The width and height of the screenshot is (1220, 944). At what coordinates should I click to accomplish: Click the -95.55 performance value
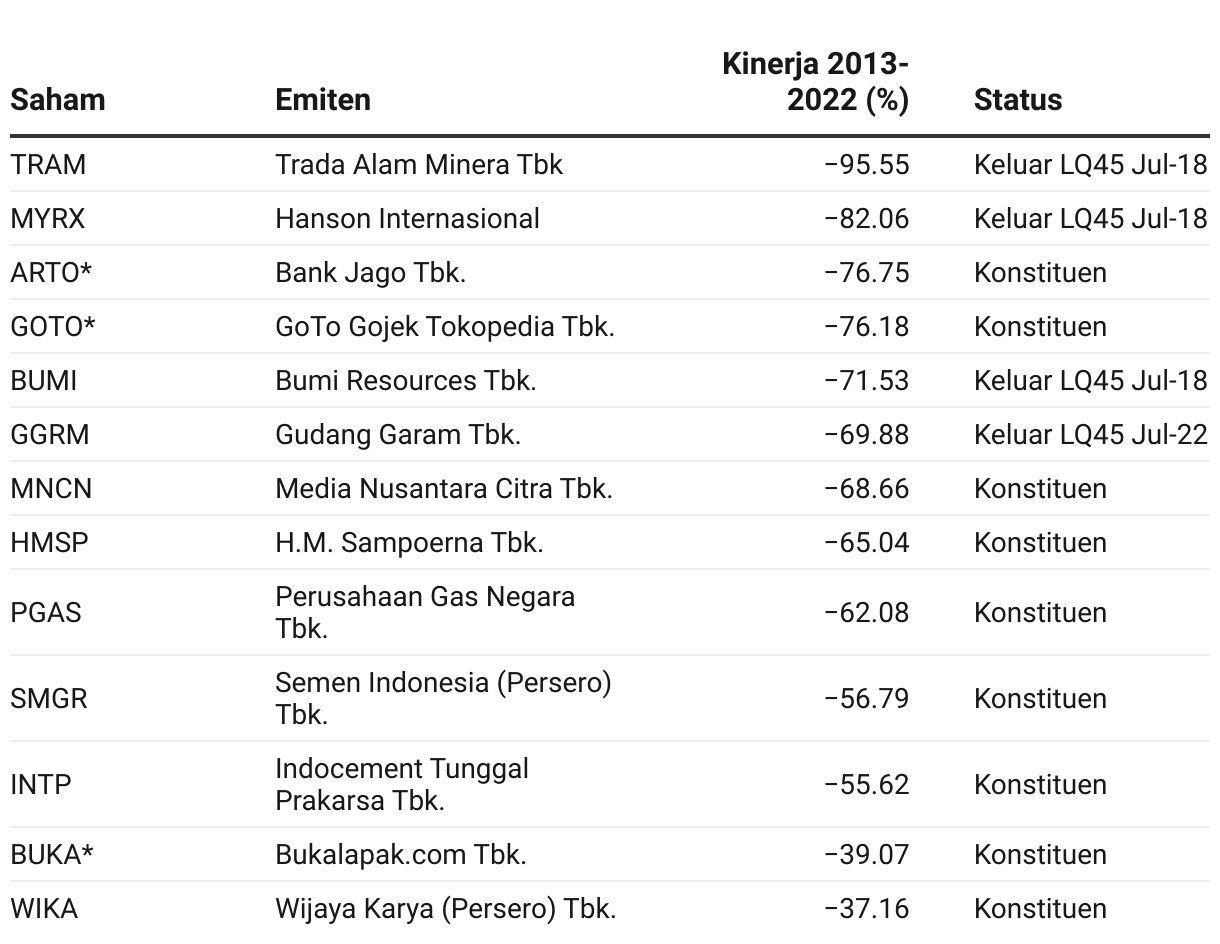point(867,164)
